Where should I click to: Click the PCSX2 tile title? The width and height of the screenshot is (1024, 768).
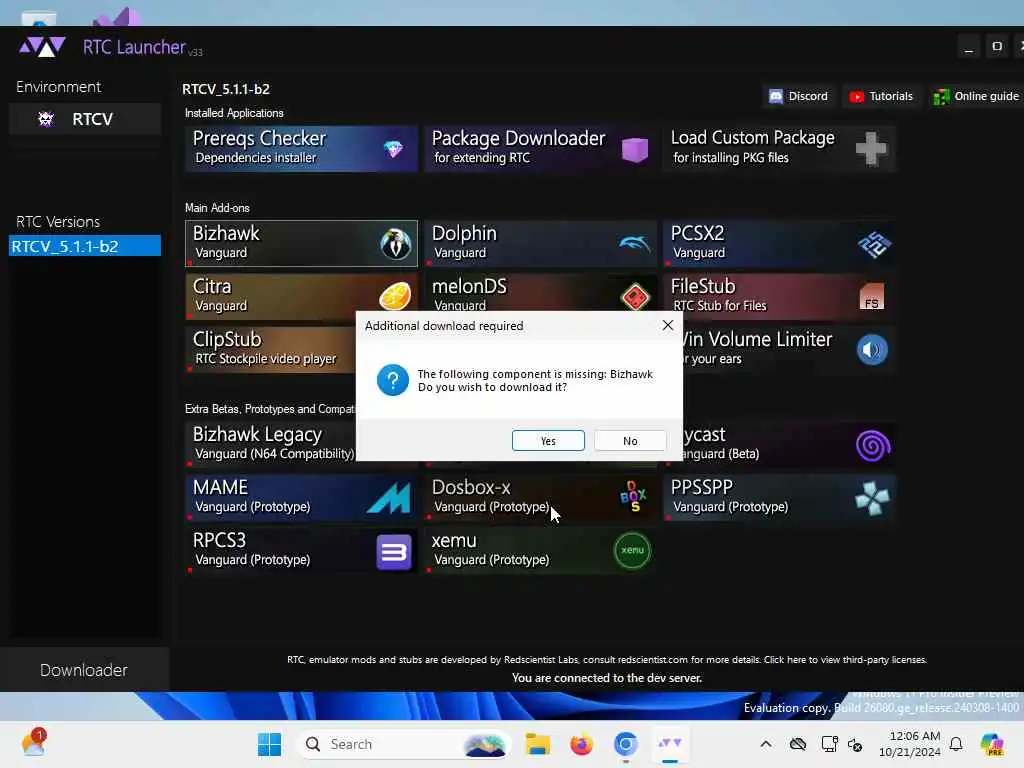coord(697,233)
